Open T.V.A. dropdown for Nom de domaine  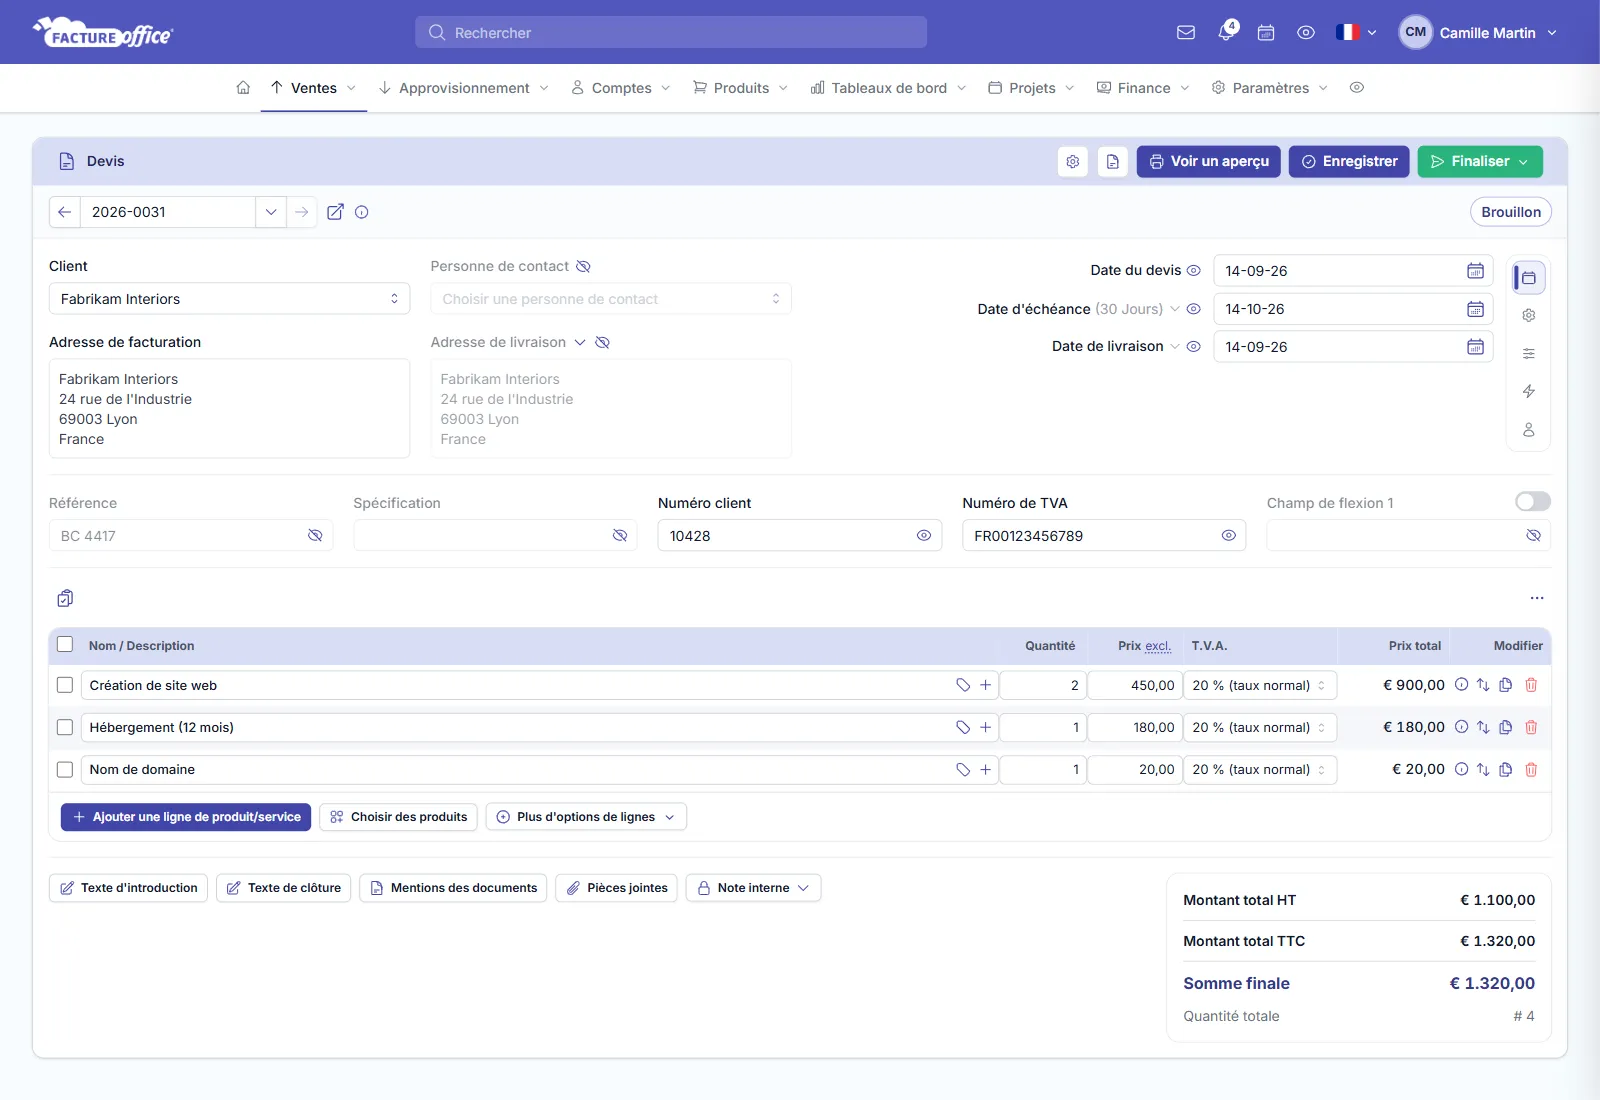click(x=1260, y=769)
